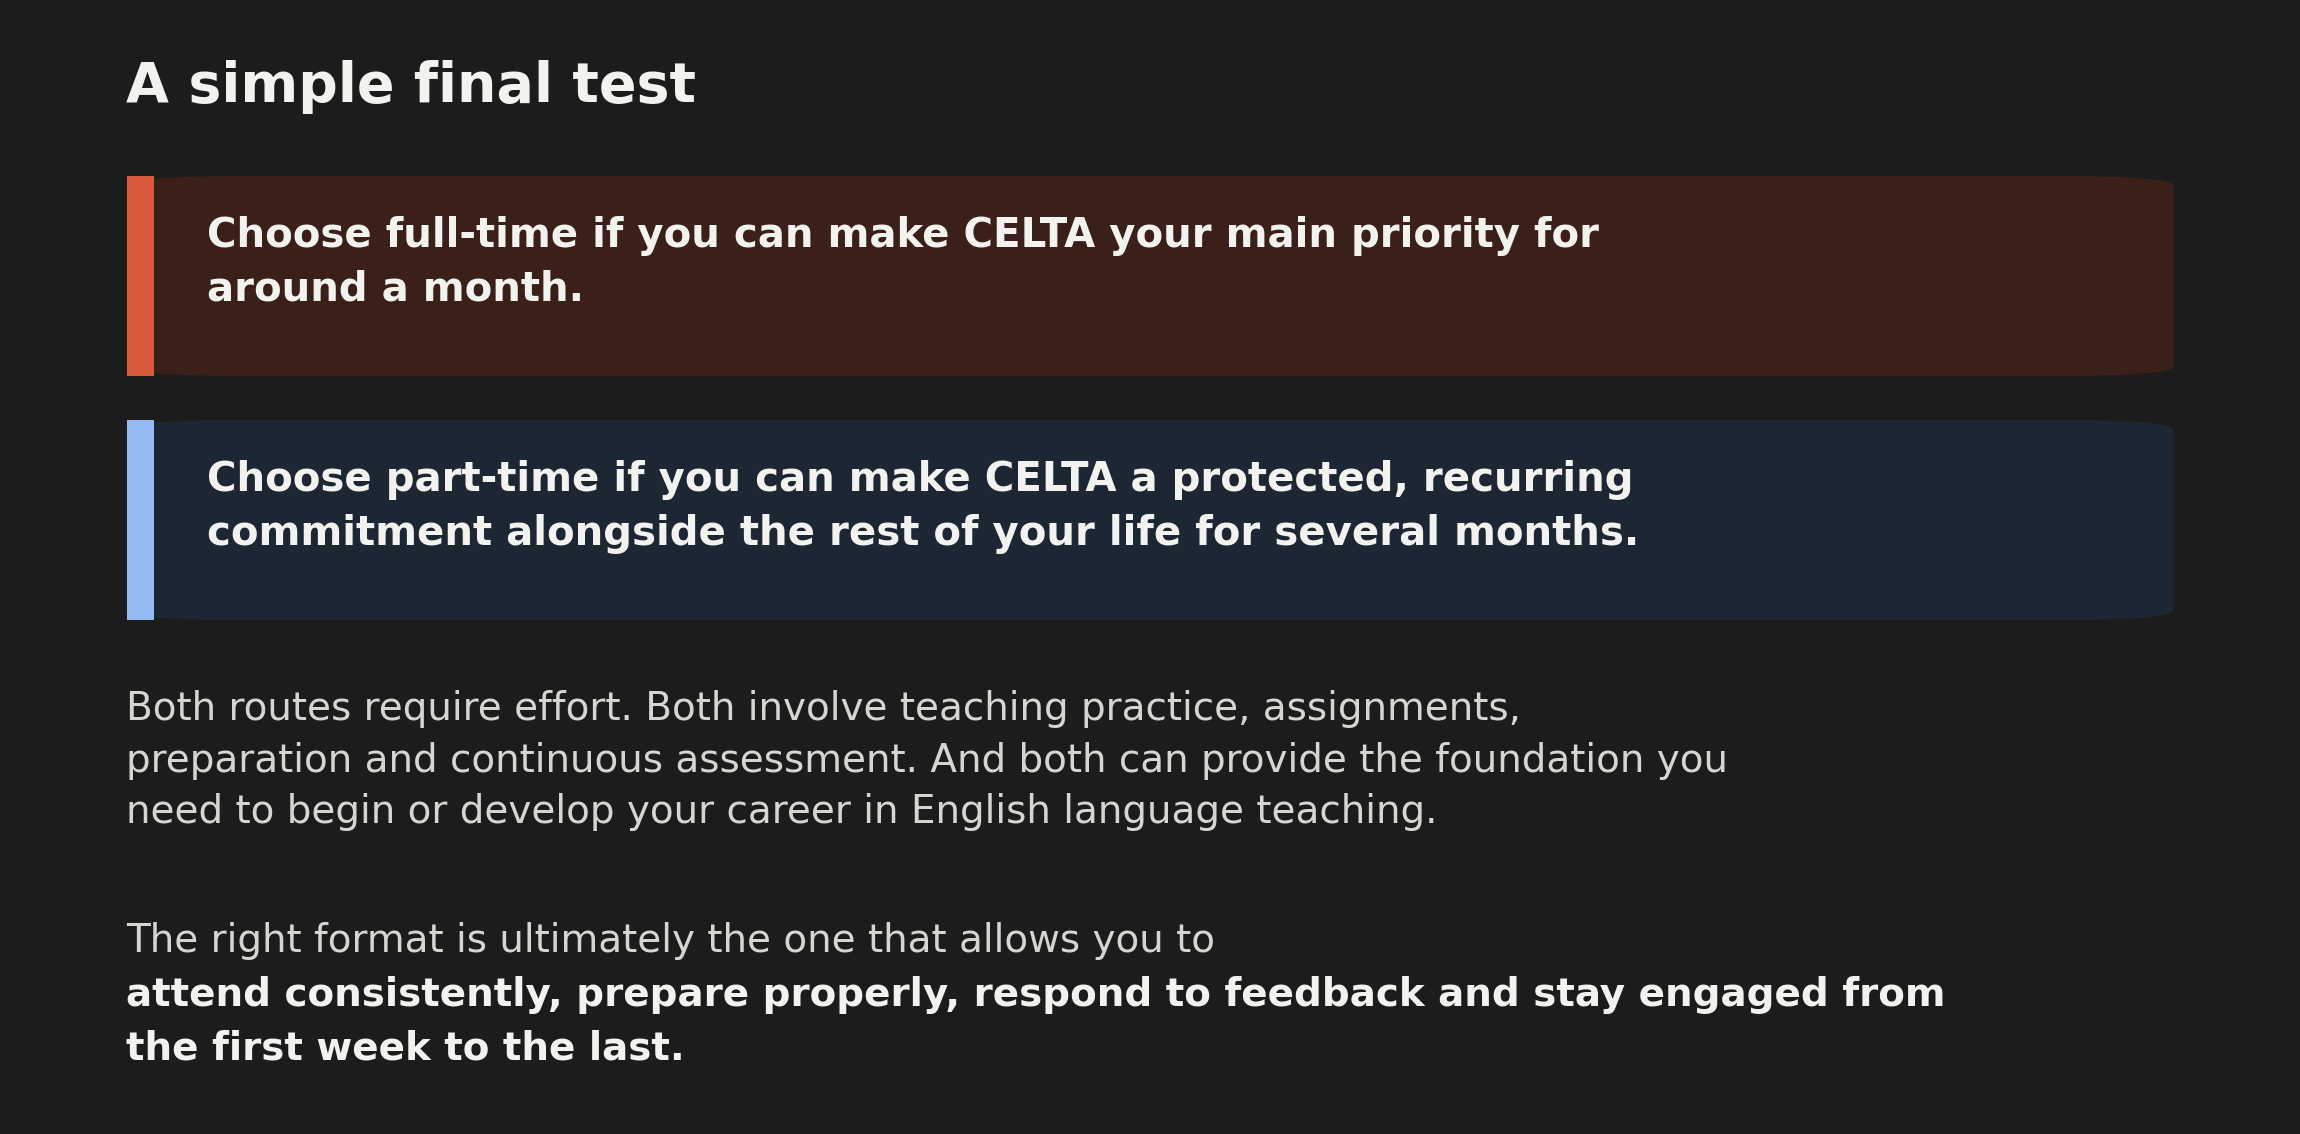Click the word "CELTA" in the part-time callout
This screenshot has height=1134, width=2300.
tap(1050, 478)
